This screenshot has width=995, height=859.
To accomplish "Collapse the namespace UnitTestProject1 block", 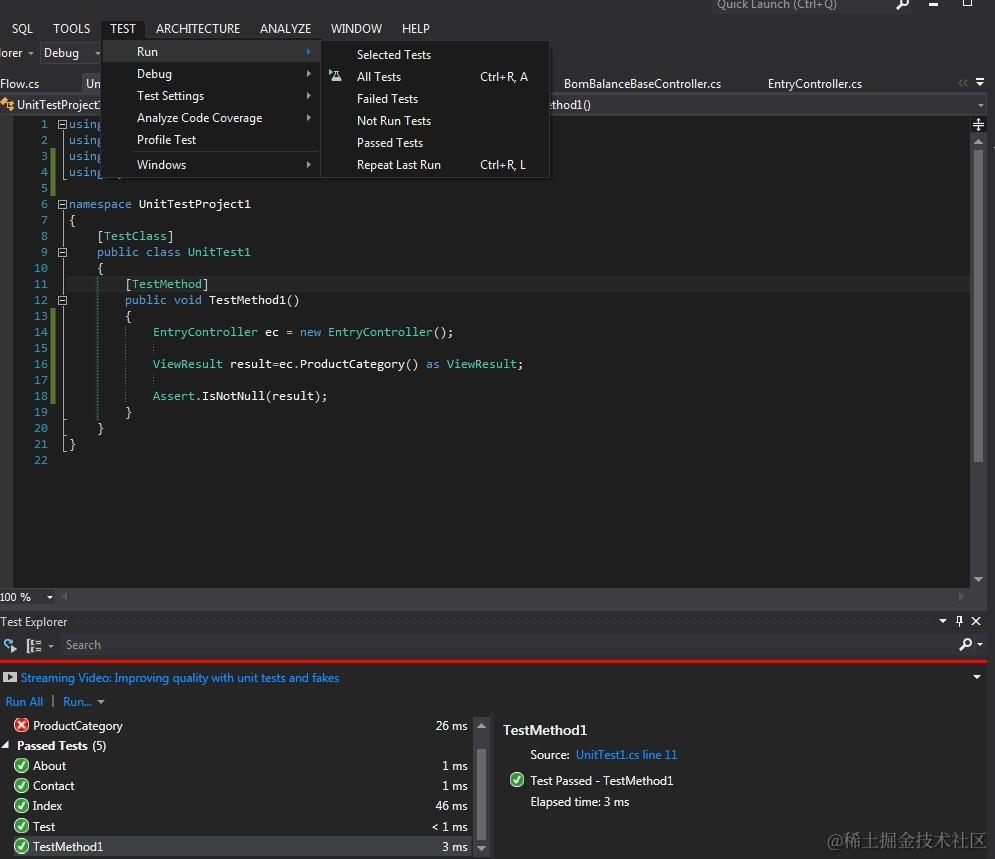I will point(62,204).
